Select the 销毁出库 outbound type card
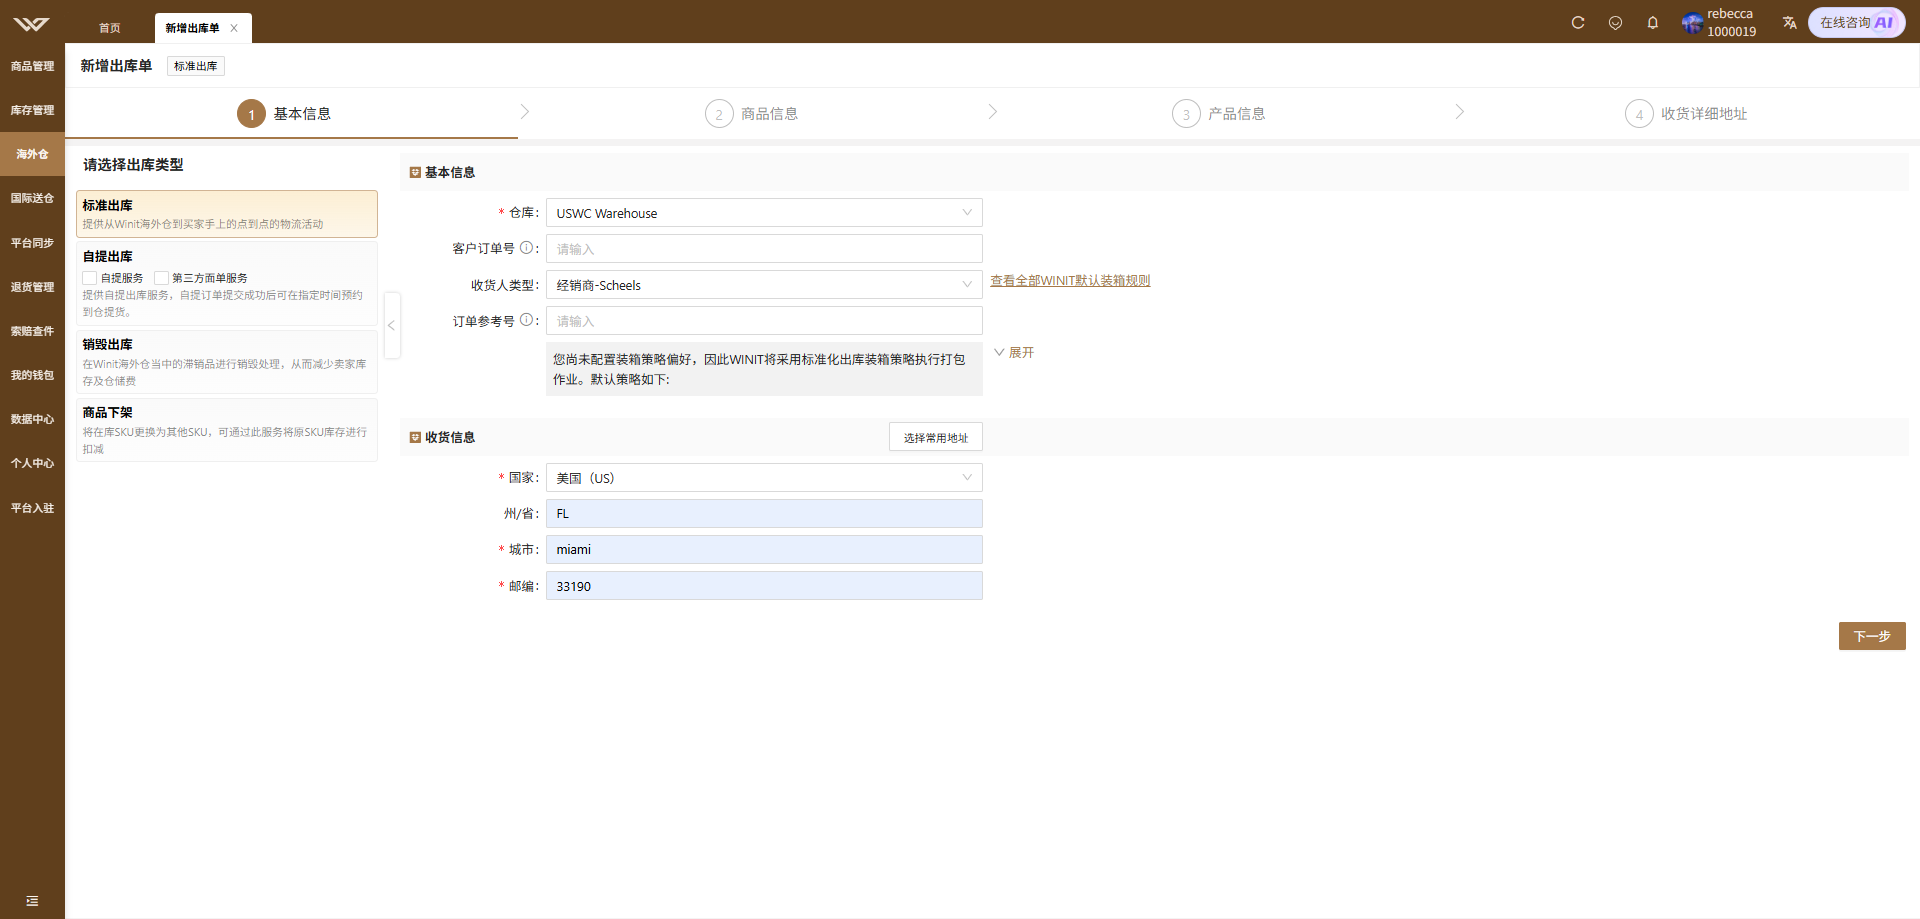Image resolution: width=1920 pixels, height=919 pixels. coord(227,362)
